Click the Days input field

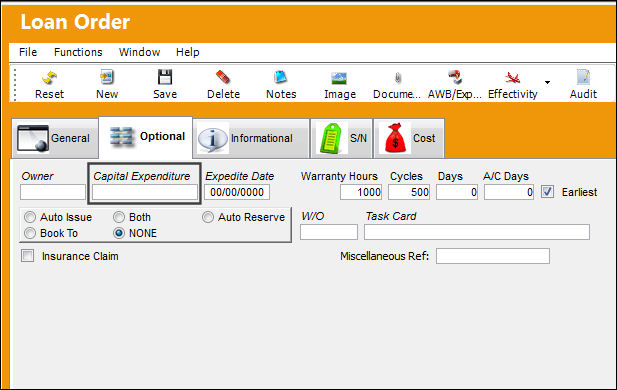457,192
